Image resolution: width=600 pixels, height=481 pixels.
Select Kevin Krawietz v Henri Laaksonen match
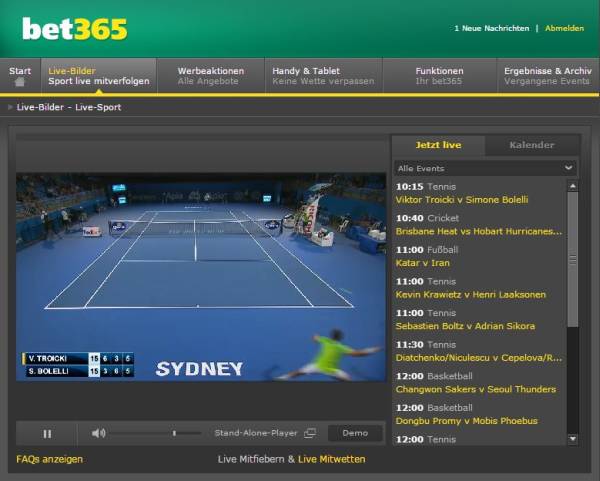pyautogui.click(x=471, y=295)
